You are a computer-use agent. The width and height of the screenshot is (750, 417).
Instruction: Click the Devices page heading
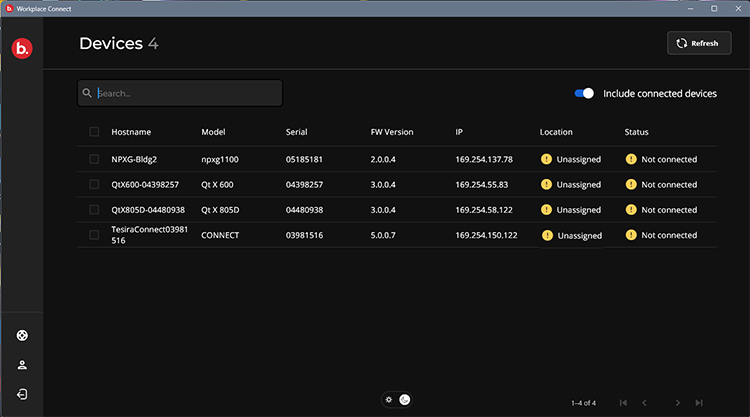[x=111, y=44]
